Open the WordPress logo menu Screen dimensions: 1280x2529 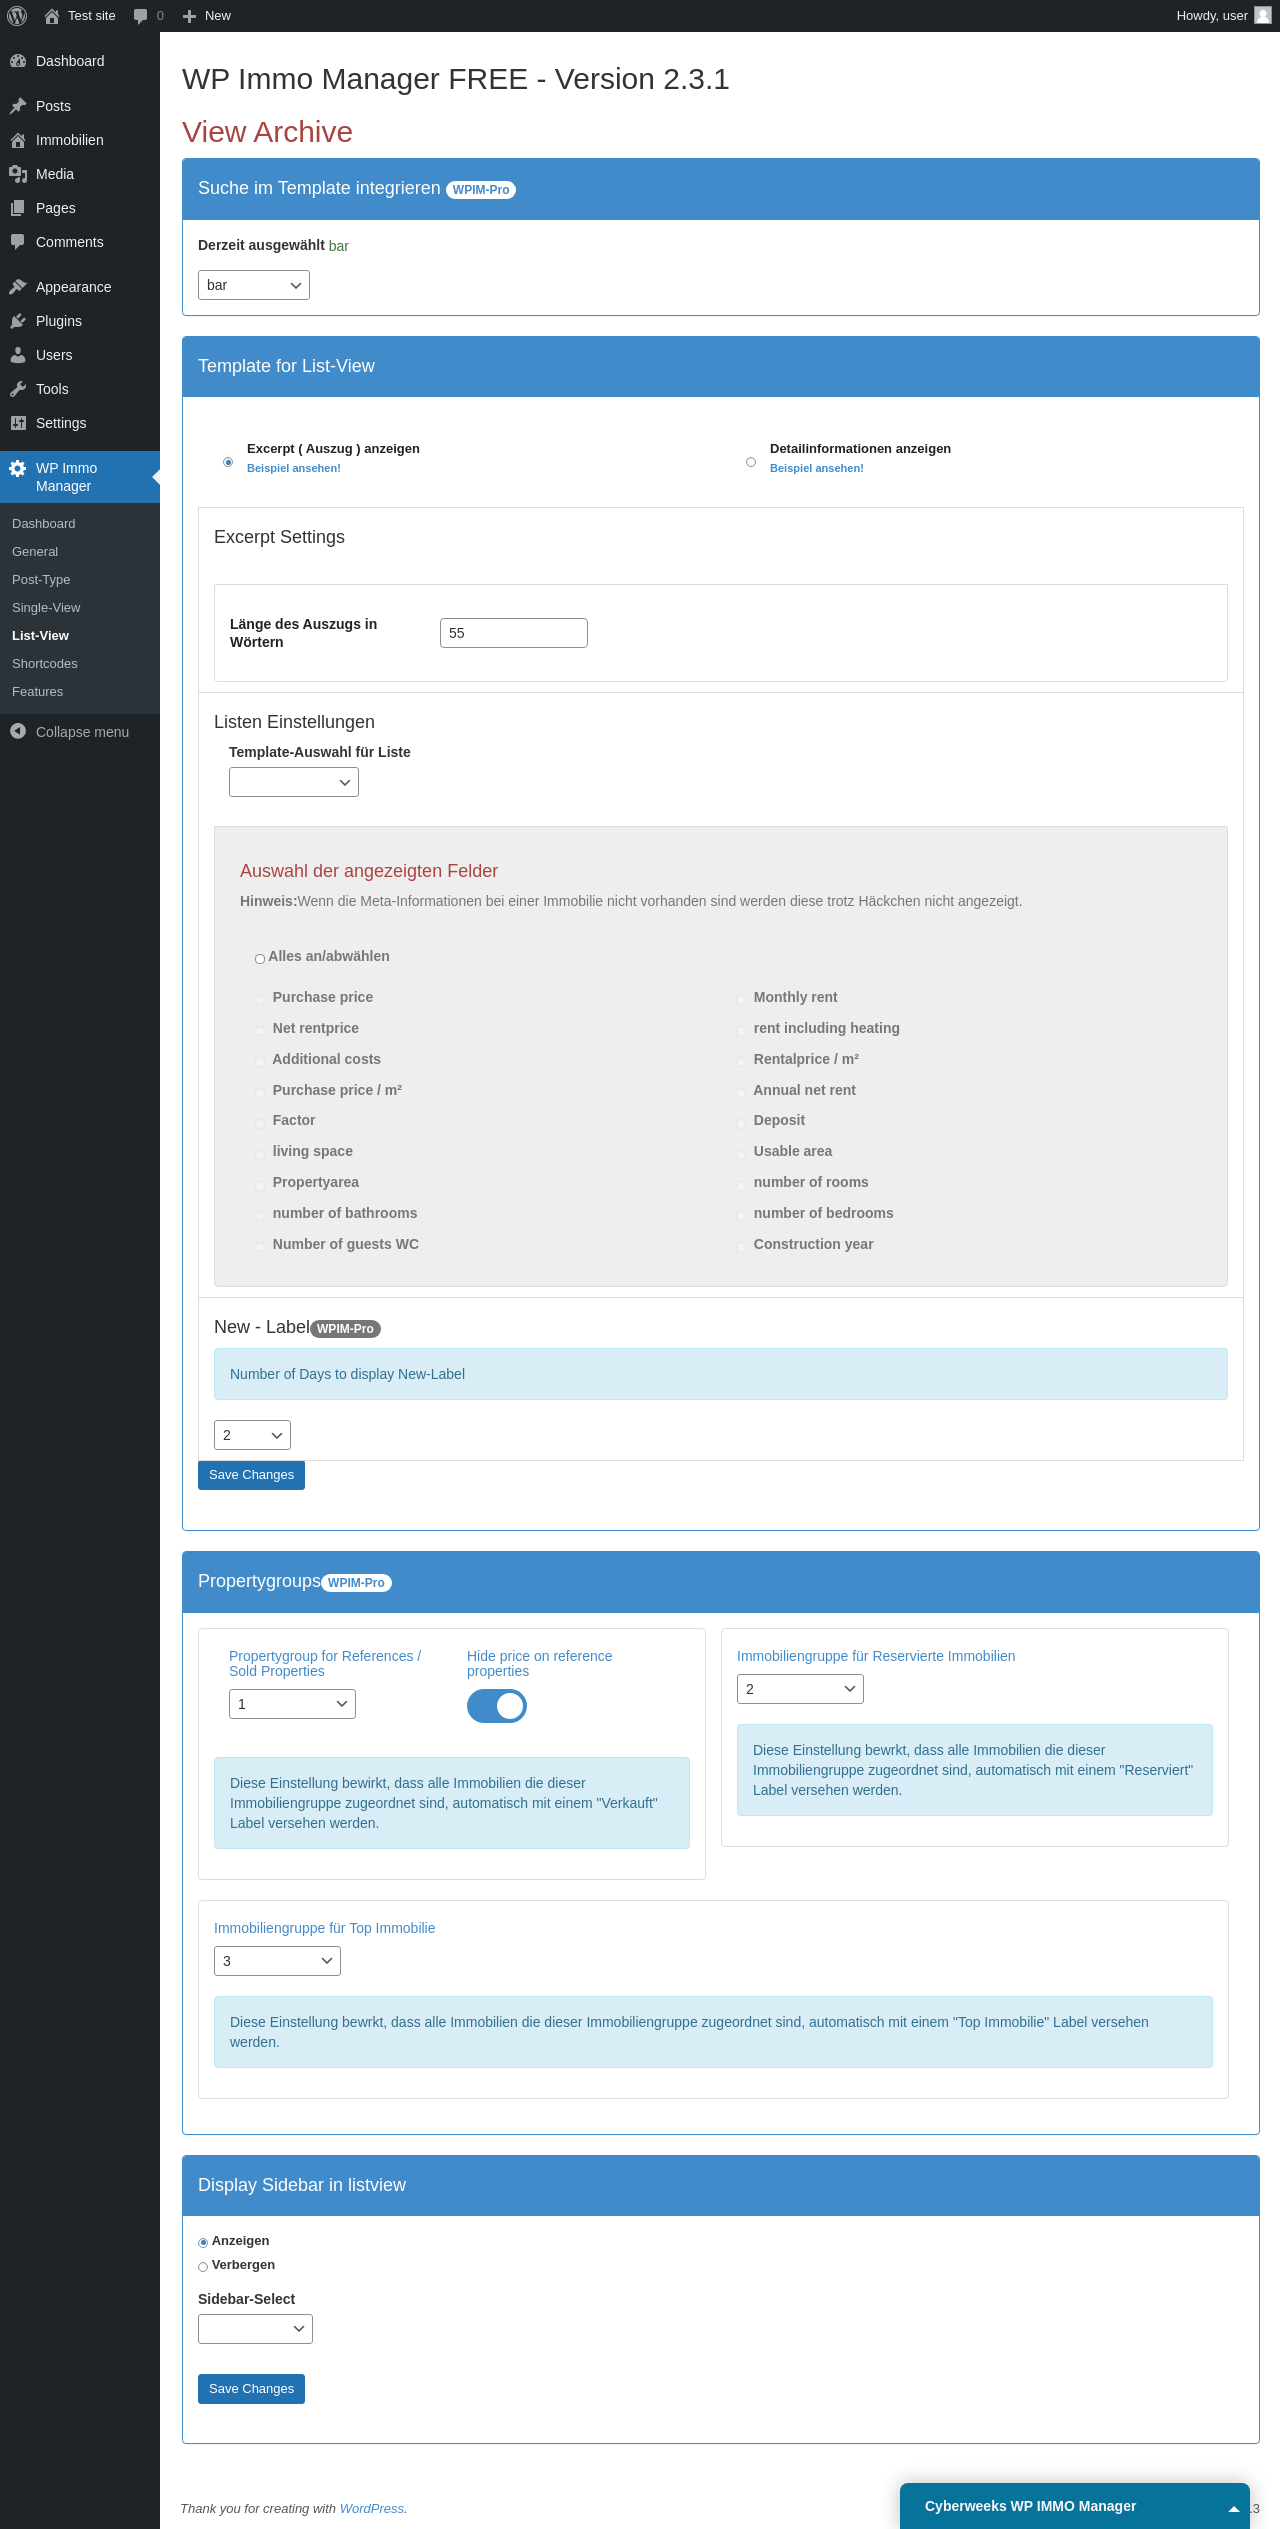pos(17,16)
